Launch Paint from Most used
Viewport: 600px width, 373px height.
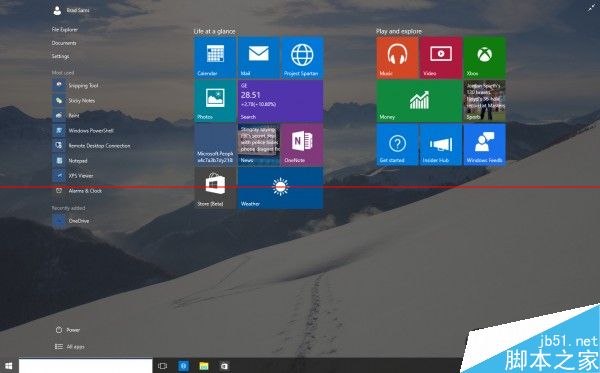click(x=66, y=116)
